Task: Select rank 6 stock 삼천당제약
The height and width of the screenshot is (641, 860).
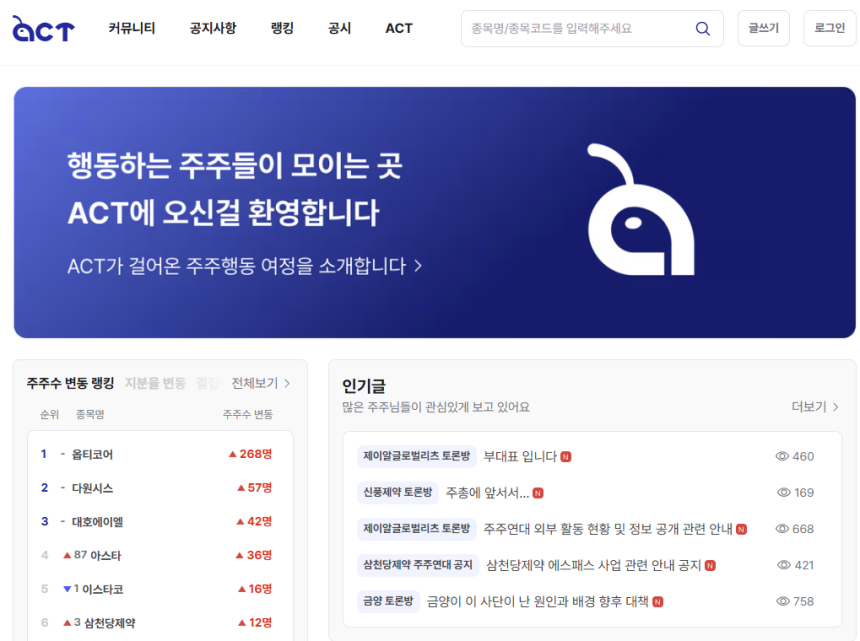Action: 110,623
